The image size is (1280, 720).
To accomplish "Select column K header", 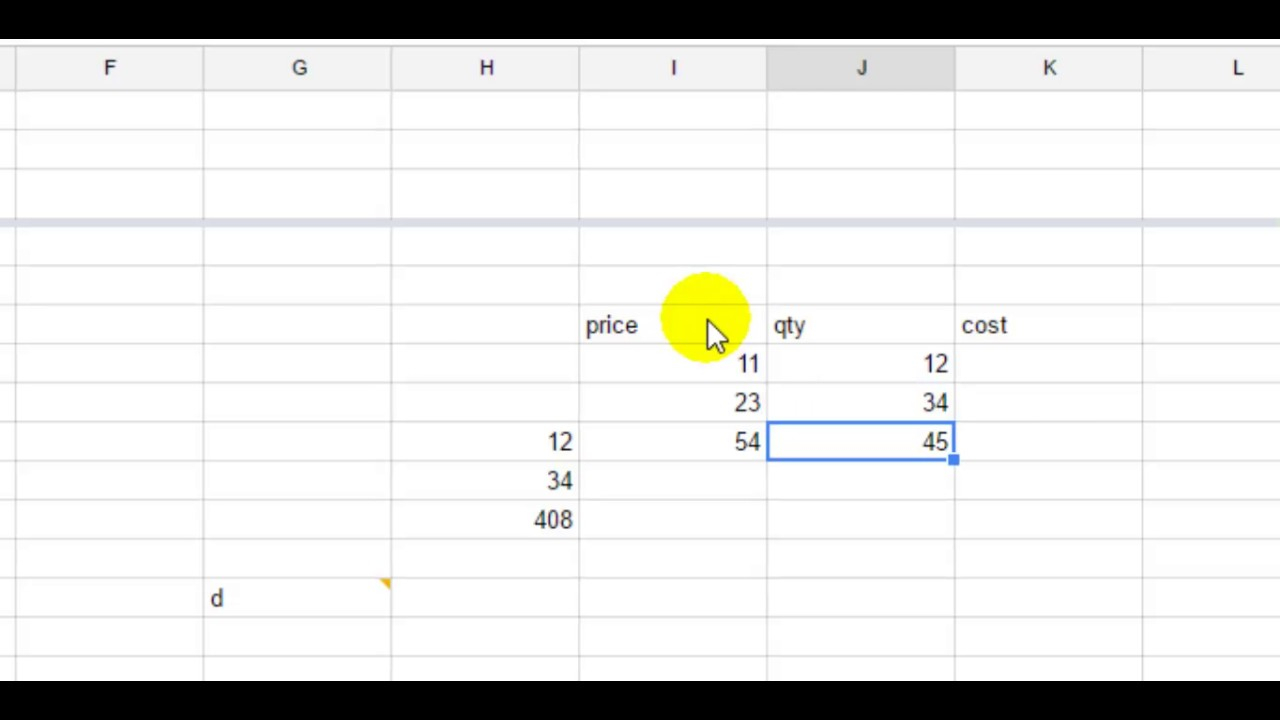I will coord(1049,68).
